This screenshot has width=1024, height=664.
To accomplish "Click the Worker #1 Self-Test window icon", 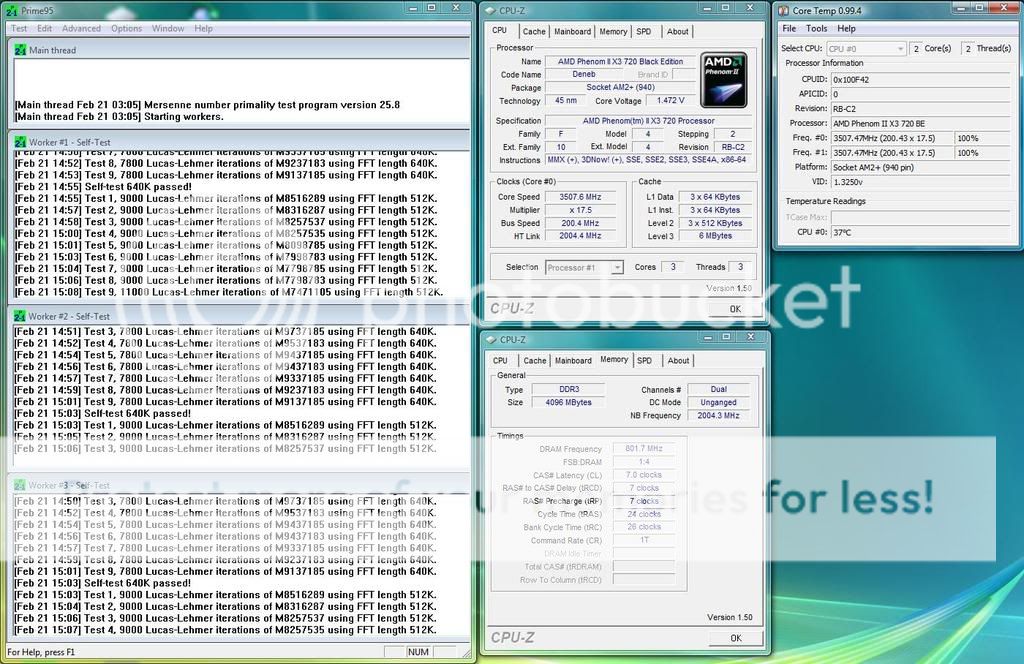I will point(20,142).
